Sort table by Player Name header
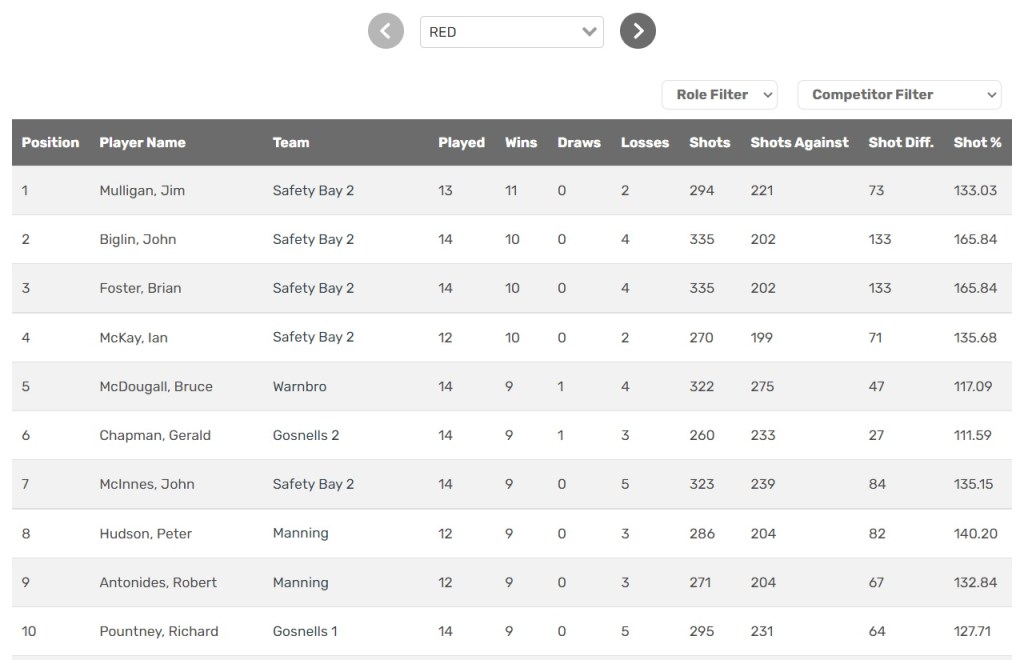This screenshot has height=660, width=1024. 142,143
